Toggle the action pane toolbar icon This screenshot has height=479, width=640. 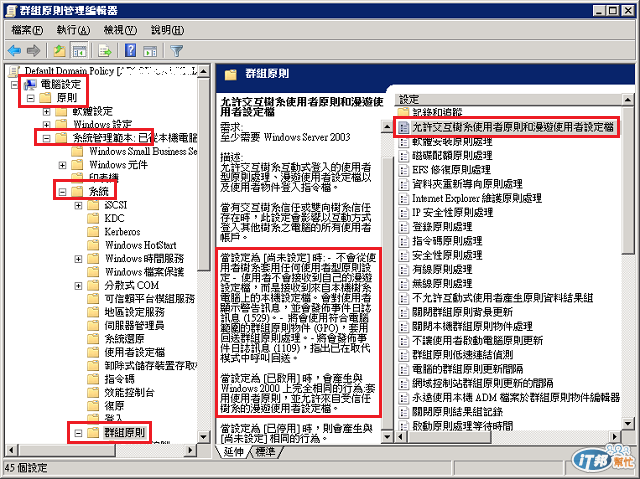coord(150,51)
